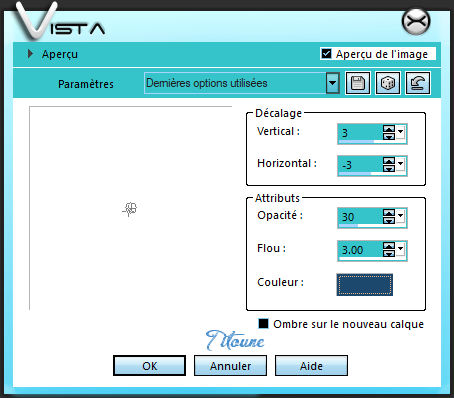Open the Vertical value slider dropdown arrow
The image size is (454, 398).
(400, 132)
